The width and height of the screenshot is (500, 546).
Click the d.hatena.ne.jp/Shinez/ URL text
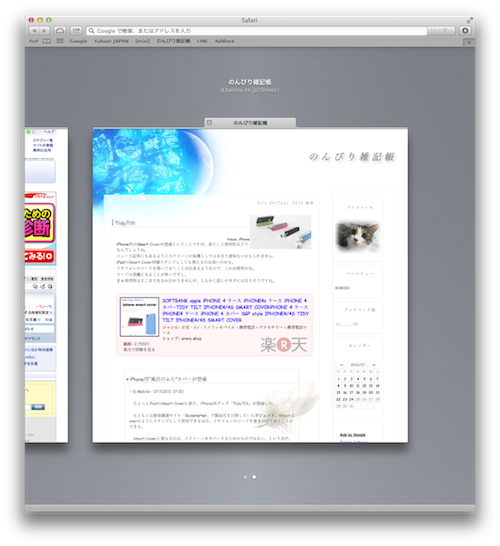[x=250, y=90]
